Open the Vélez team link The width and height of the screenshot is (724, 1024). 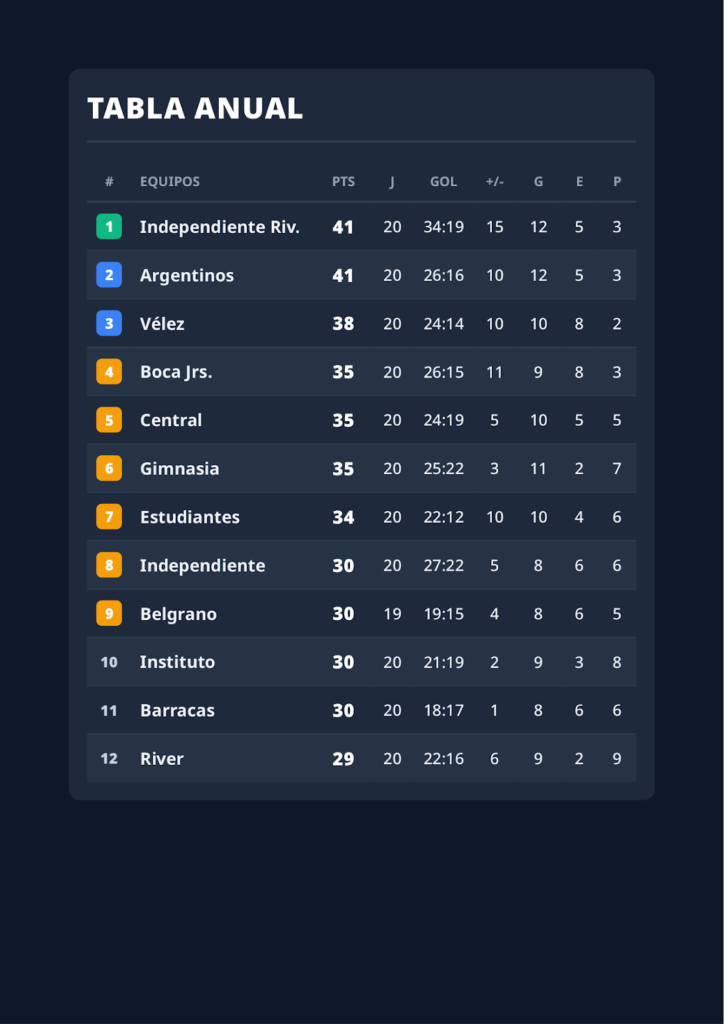[x=163, y=323]
